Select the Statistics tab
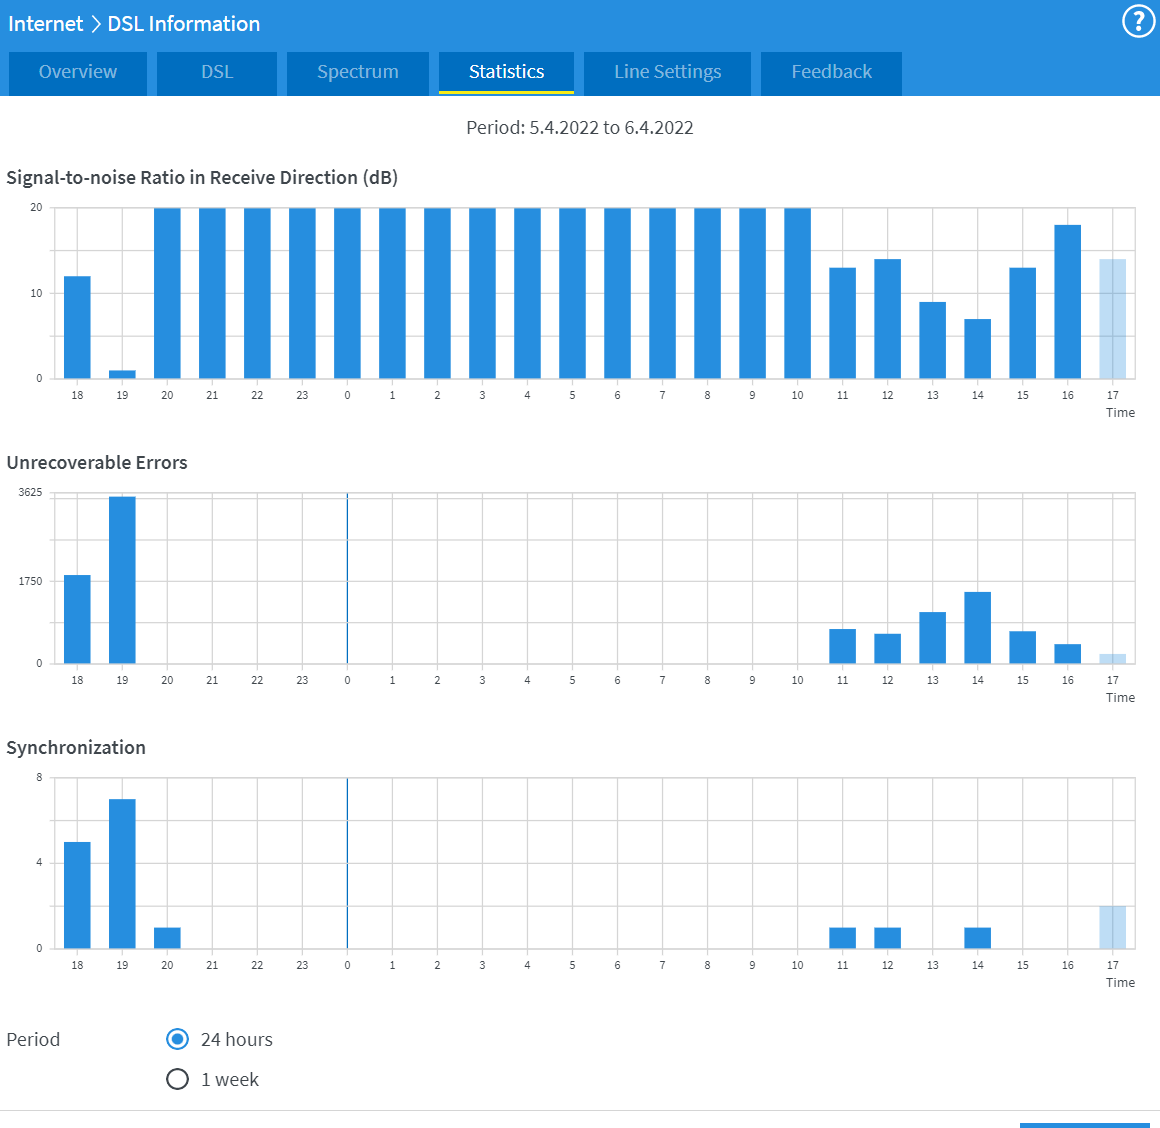Screen dimensions: 1160x1128 coord(506,72)
